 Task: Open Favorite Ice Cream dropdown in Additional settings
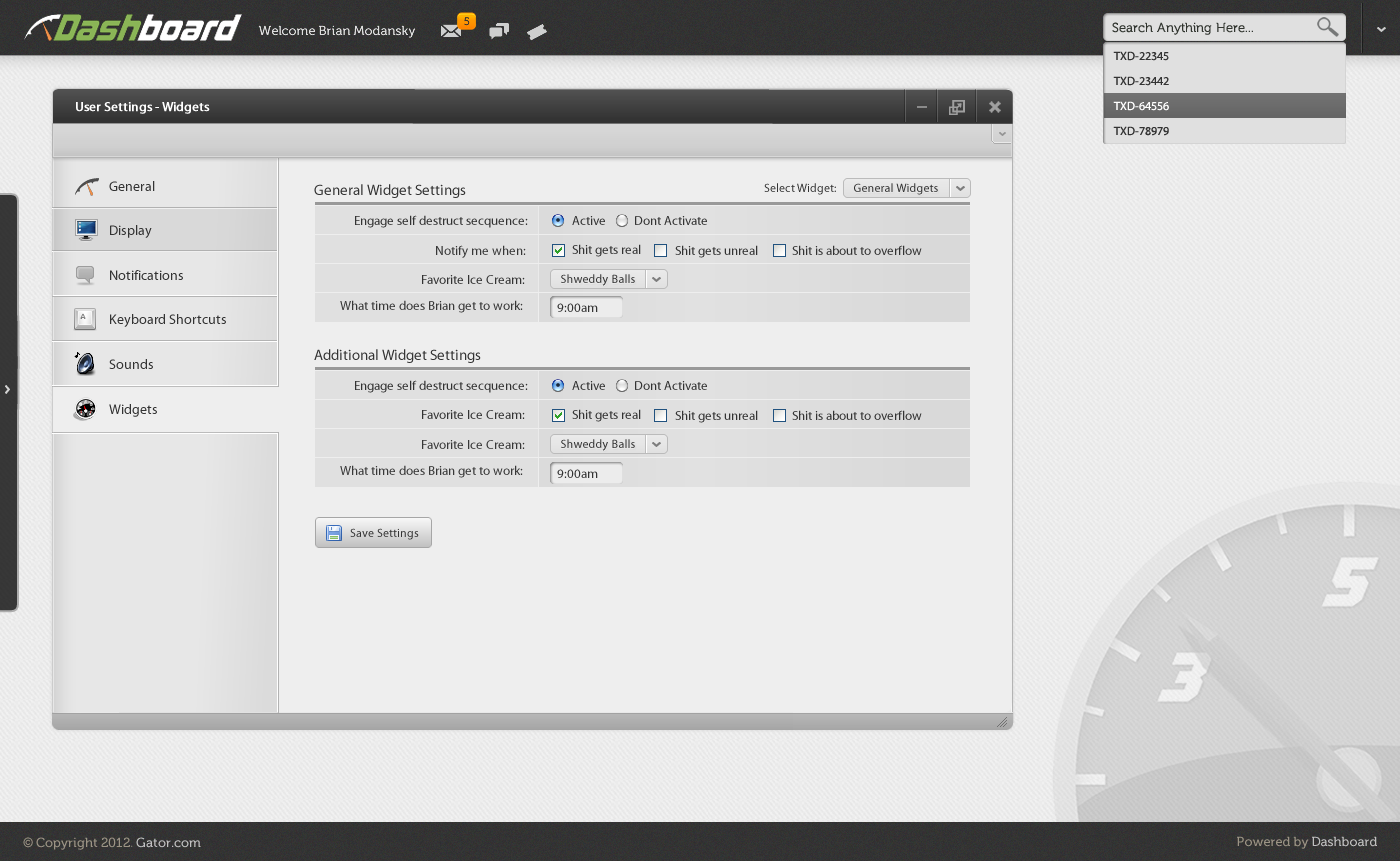point(609,444)
